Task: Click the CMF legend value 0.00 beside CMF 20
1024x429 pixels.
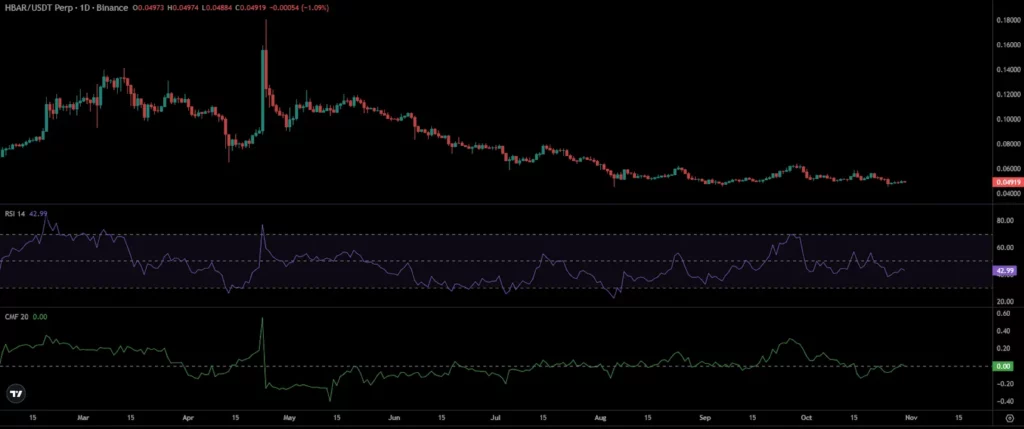Action: [x=40, y=317]
